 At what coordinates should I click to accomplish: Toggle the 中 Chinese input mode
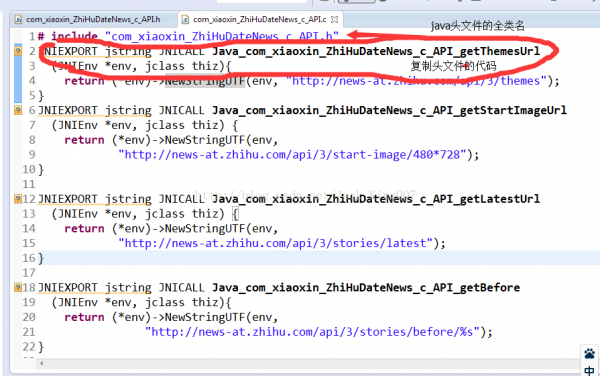(x=590, y=370)
